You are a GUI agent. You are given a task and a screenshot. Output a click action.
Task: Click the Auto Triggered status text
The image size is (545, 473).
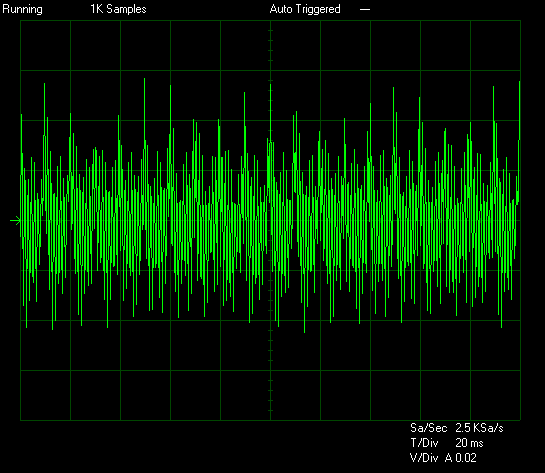point(305,9)
